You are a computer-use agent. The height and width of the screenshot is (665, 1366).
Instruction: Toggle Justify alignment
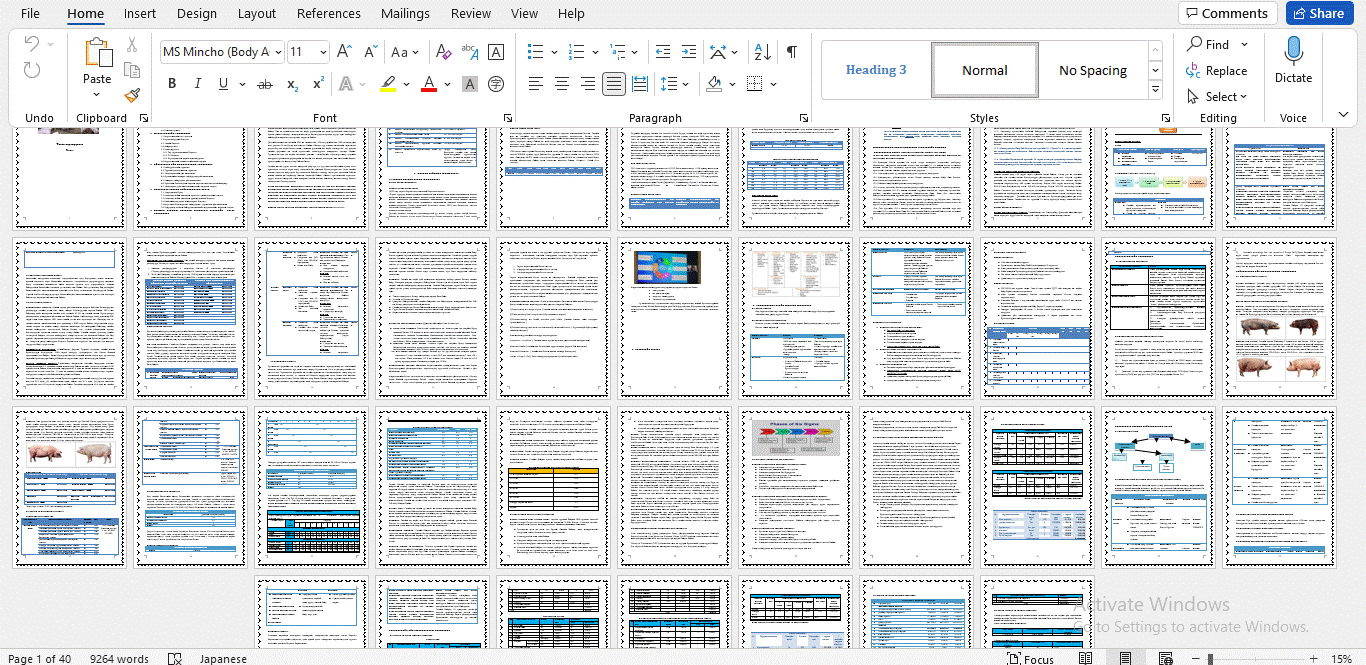pos(614,84)
